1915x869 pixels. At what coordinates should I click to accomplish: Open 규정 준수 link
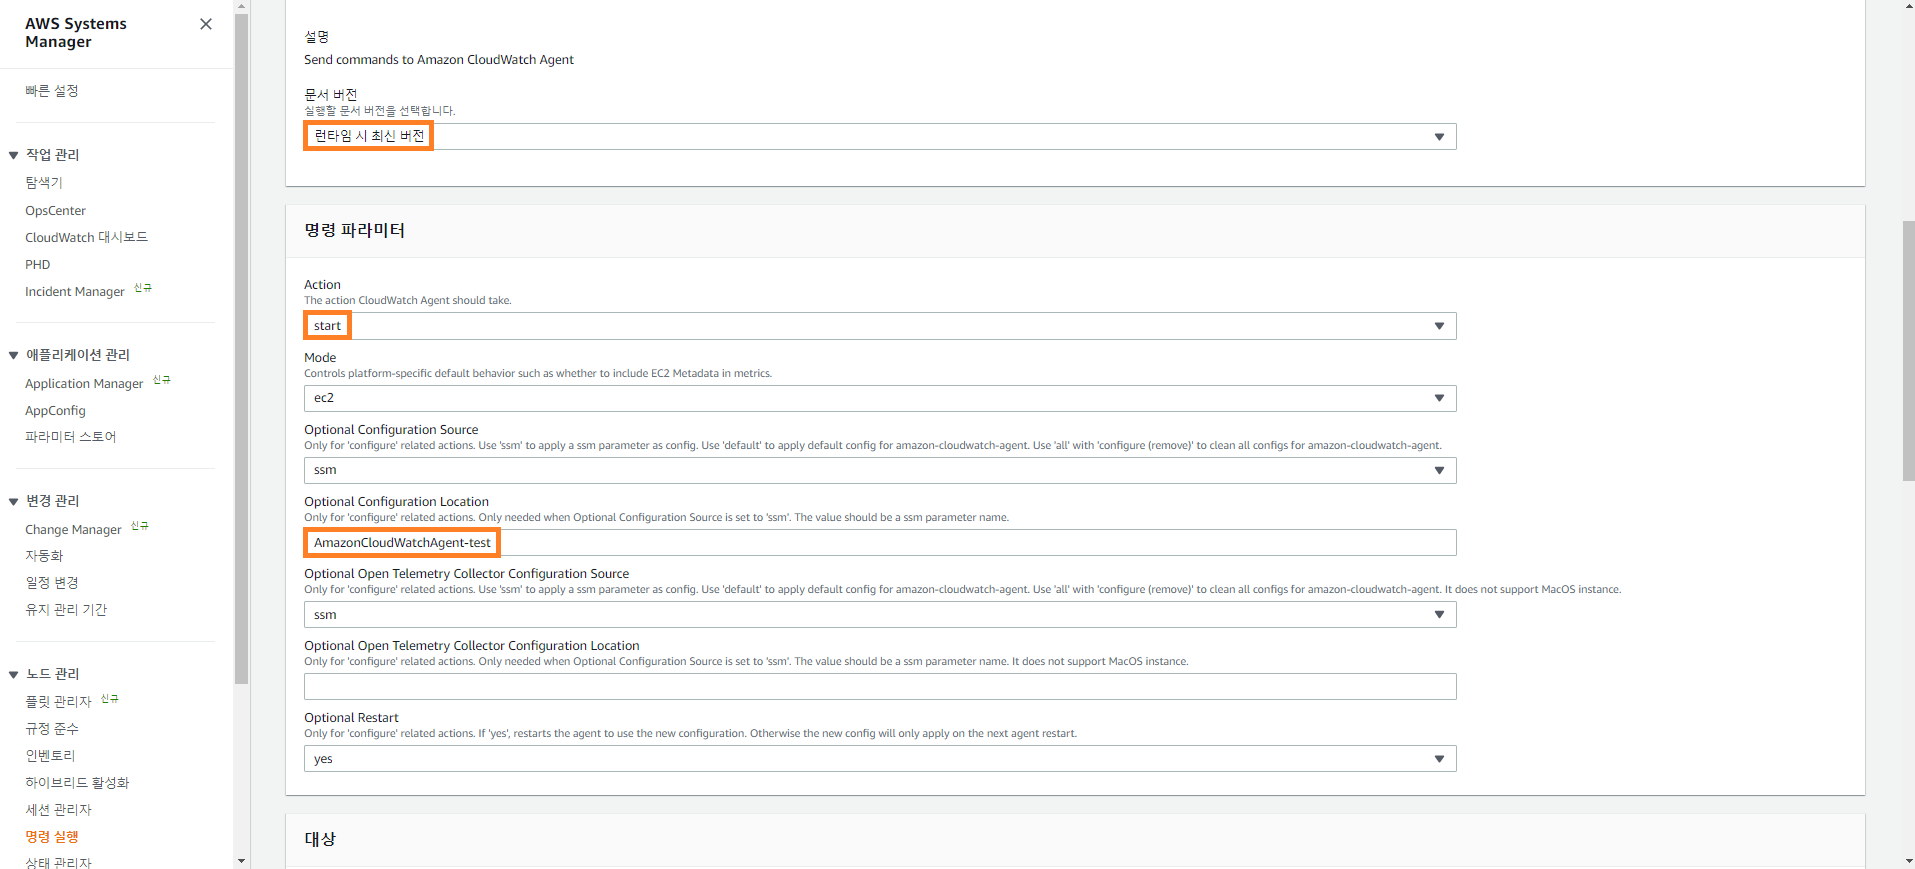point(52,729)
